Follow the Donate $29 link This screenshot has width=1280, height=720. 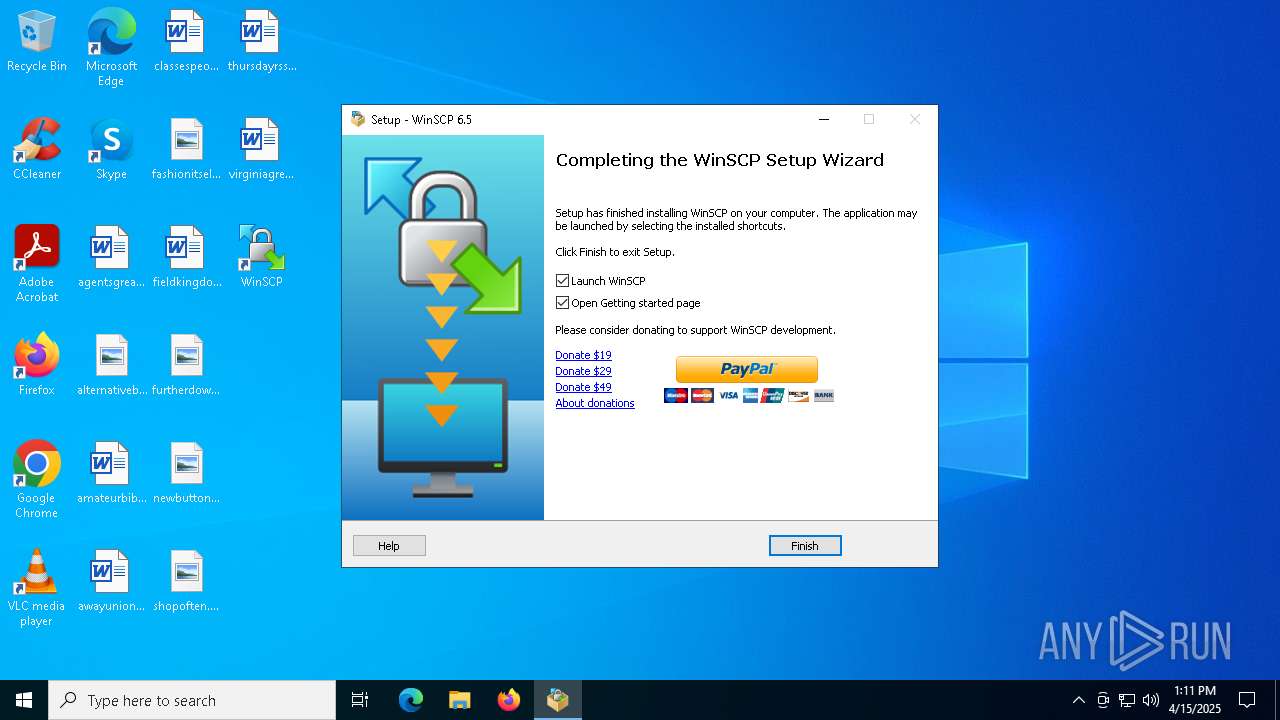[x=583, y=371]
